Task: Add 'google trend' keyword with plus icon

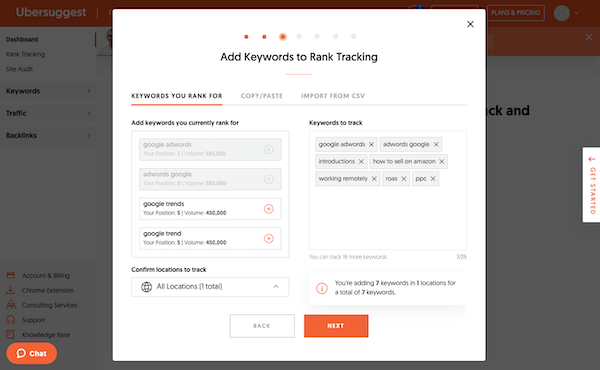Action: (269, 238)
